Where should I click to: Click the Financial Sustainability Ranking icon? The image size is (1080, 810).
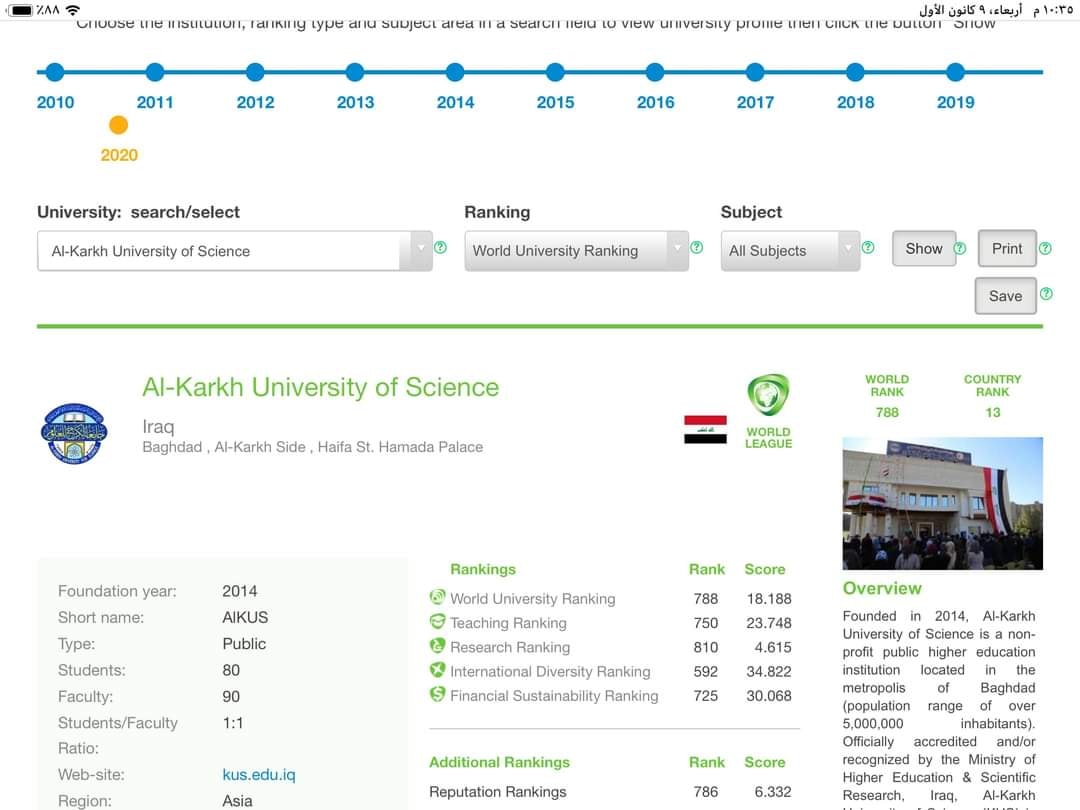point(437,694)
